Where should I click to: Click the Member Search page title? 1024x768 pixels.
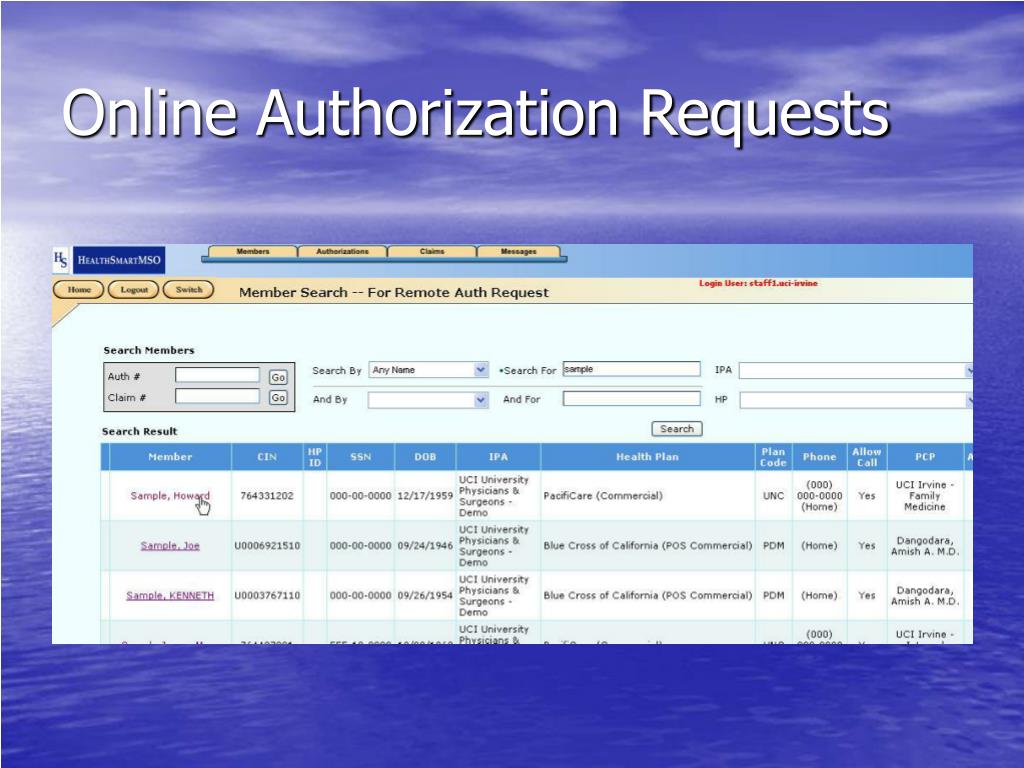point(394,293)
